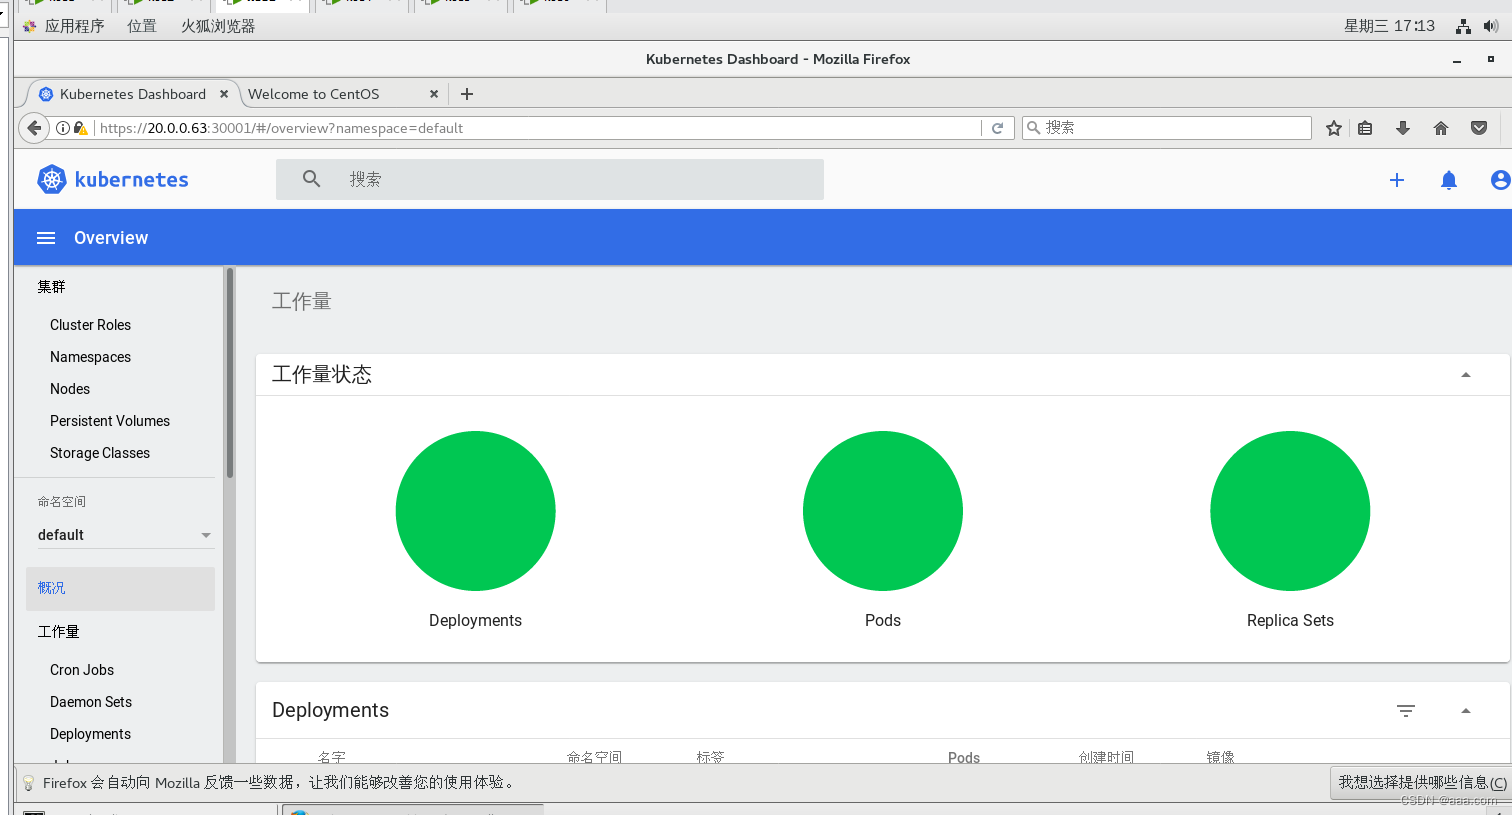This screenshot has height=815, width=1512.
Task: Show bookmarks library icon
Action: (1365, 128)
